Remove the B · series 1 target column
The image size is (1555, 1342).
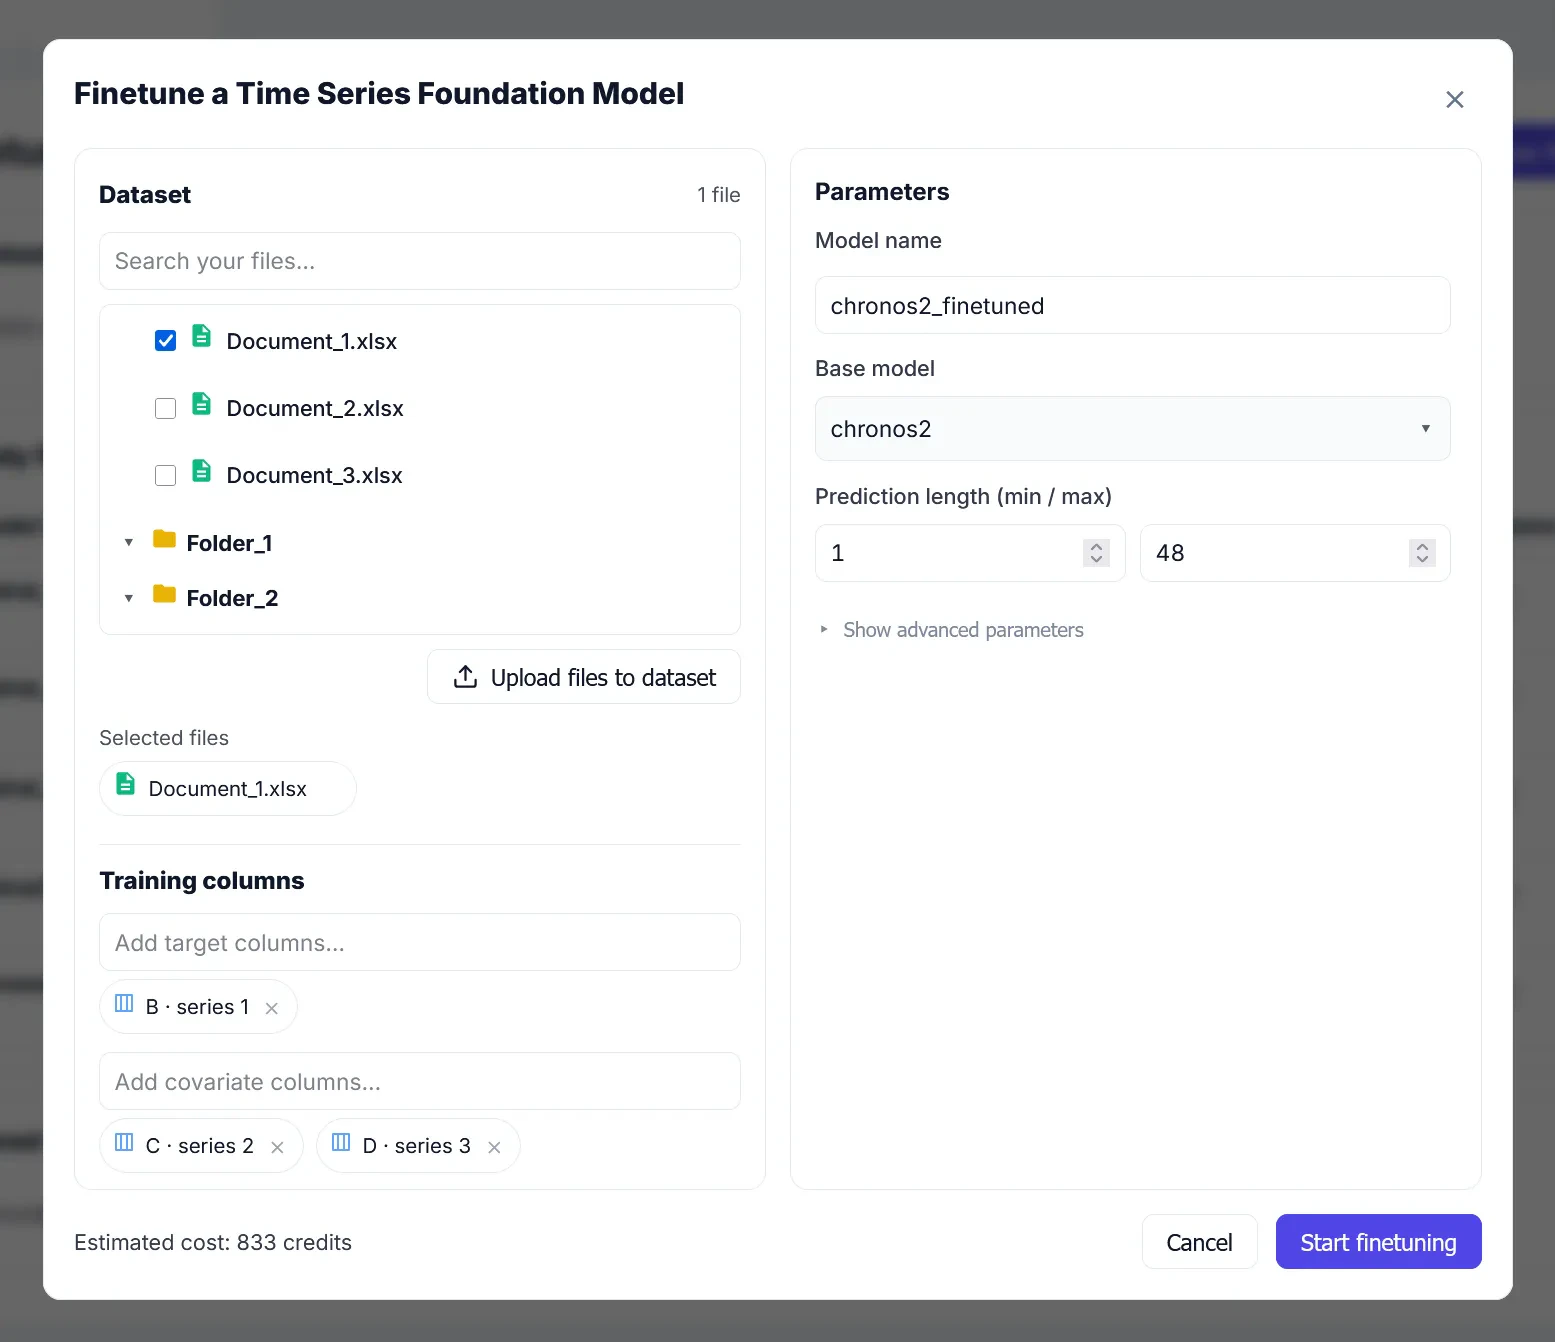pyautogui.click(x=271, y=1008)
